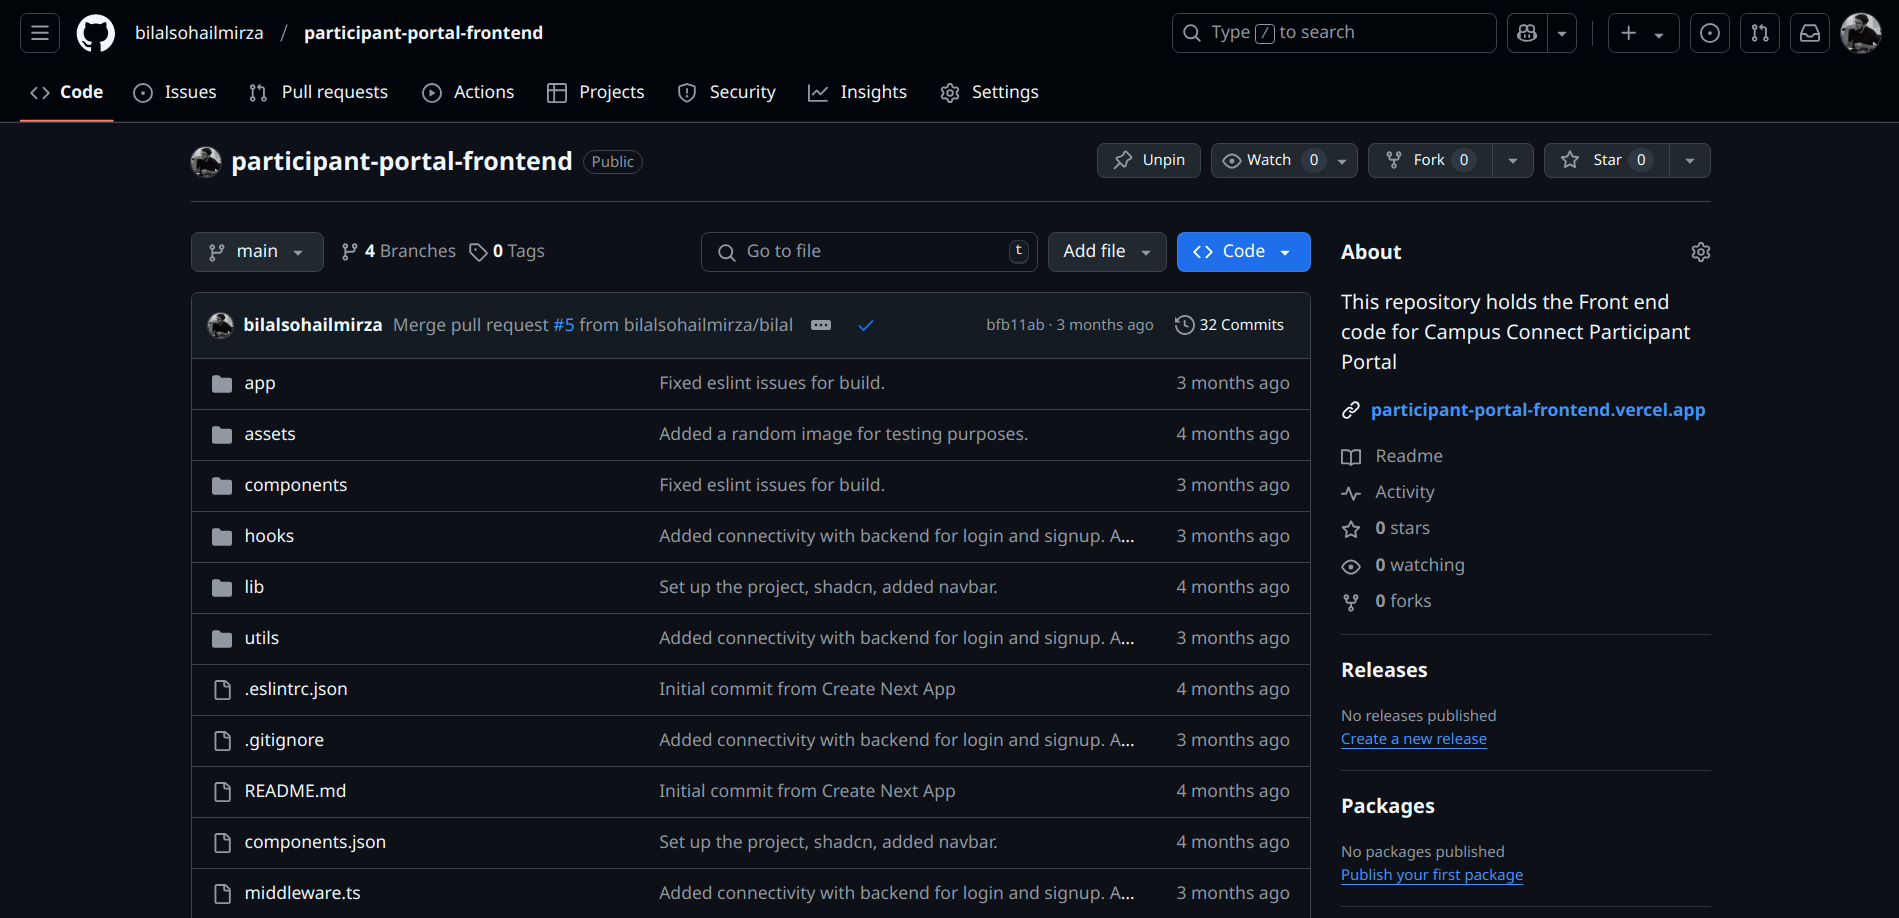Open the main branch selector dropdown
Image resolution: width=1899 pixels, height=918 pixels.
pyautogui.click(x=257, y=252)
